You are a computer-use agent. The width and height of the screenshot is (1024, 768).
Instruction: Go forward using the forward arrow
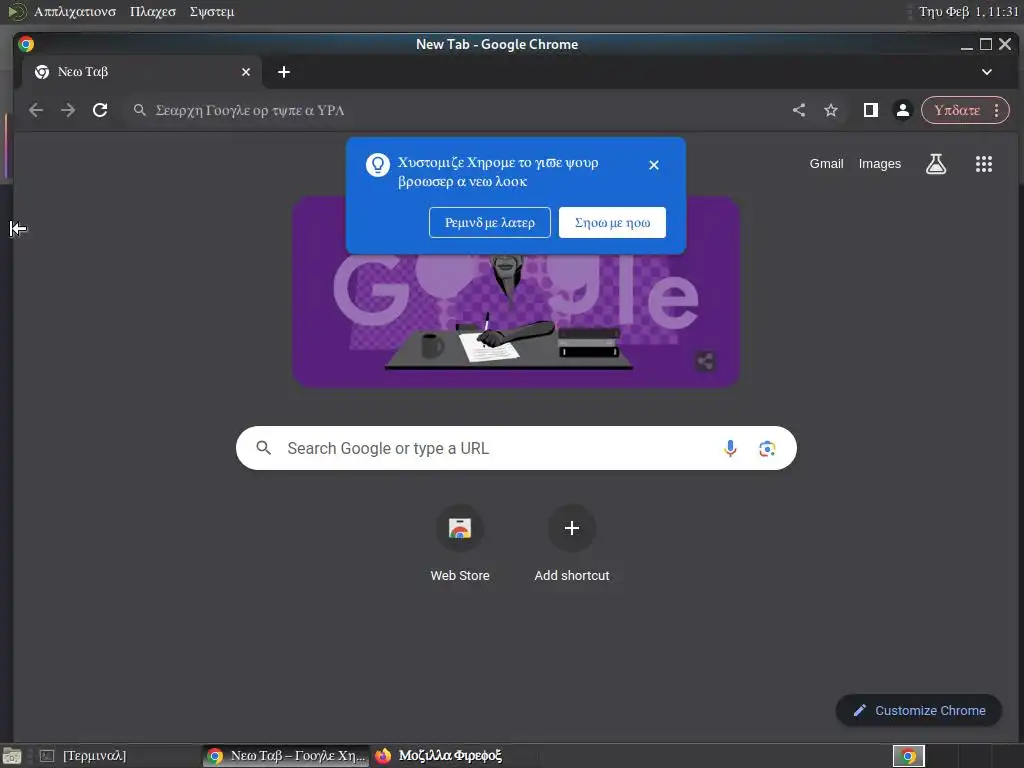pyautogui.click(x=68, y=110)
